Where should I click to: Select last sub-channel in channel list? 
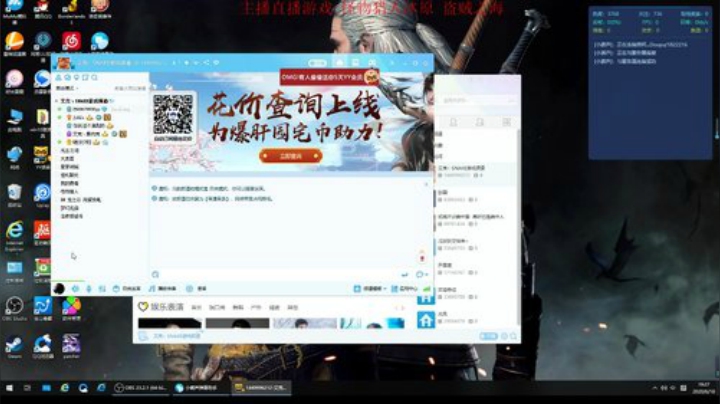tap(72, 216)
